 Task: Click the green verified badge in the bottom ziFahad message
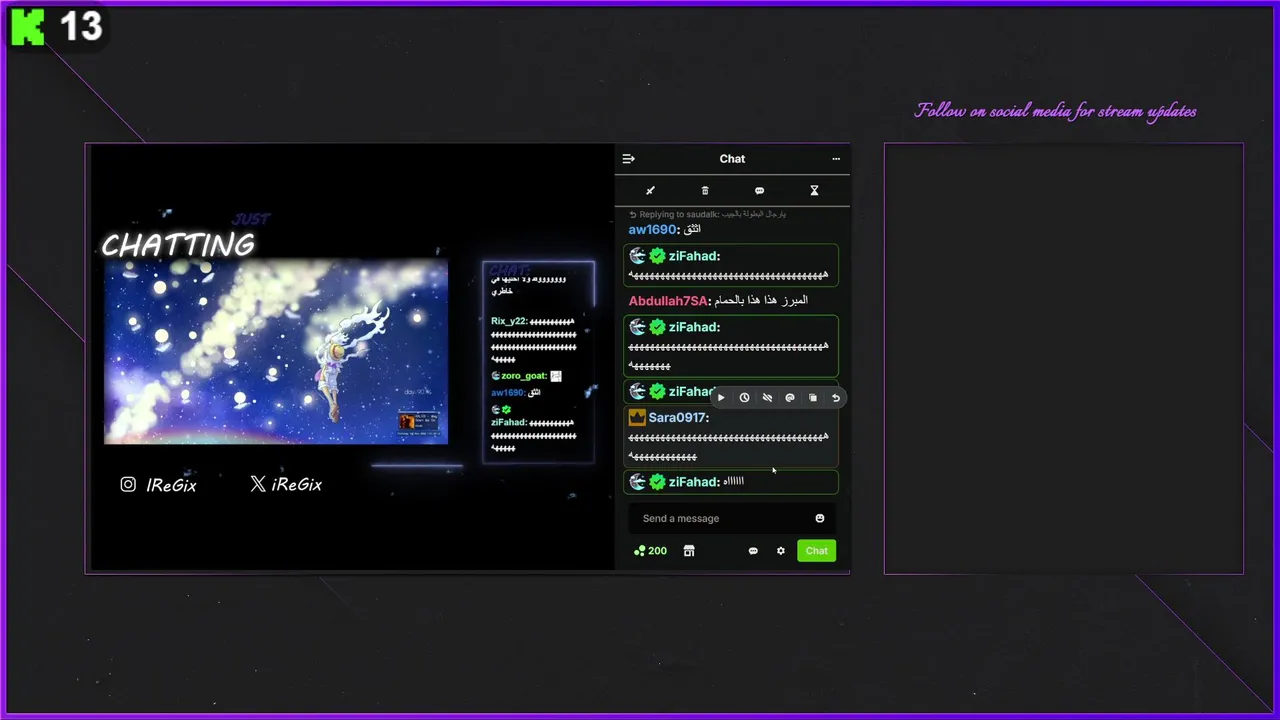(657, 482)
